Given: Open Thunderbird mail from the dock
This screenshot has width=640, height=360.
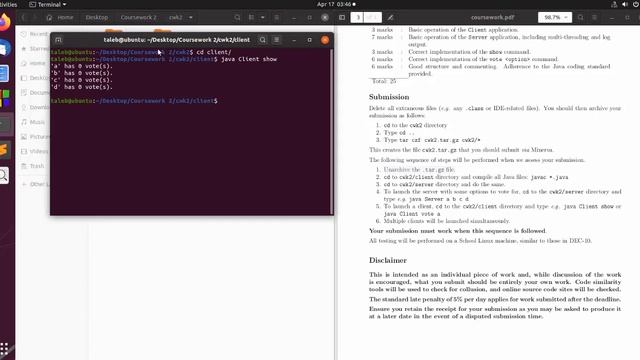Looking at the screenshot, I should [5, 48].
